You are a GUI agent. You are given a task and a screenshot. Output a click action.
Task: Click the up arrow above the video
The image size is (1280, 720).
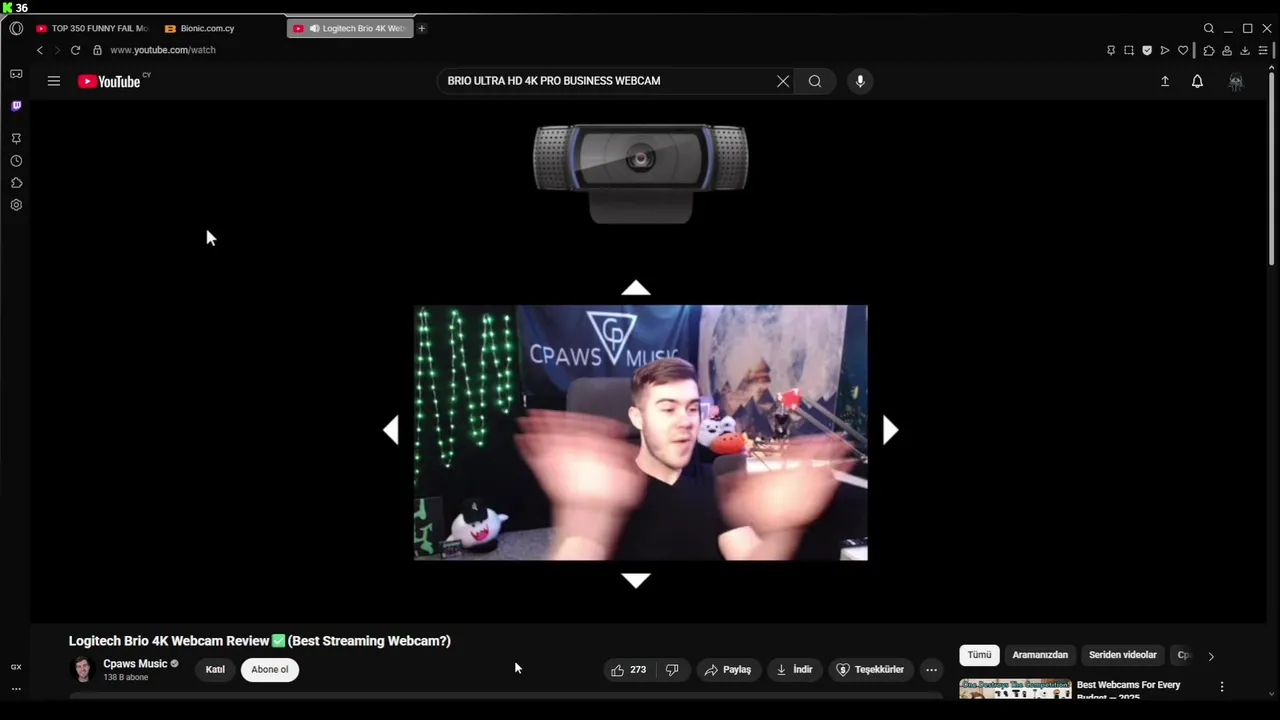pos(636,288)
